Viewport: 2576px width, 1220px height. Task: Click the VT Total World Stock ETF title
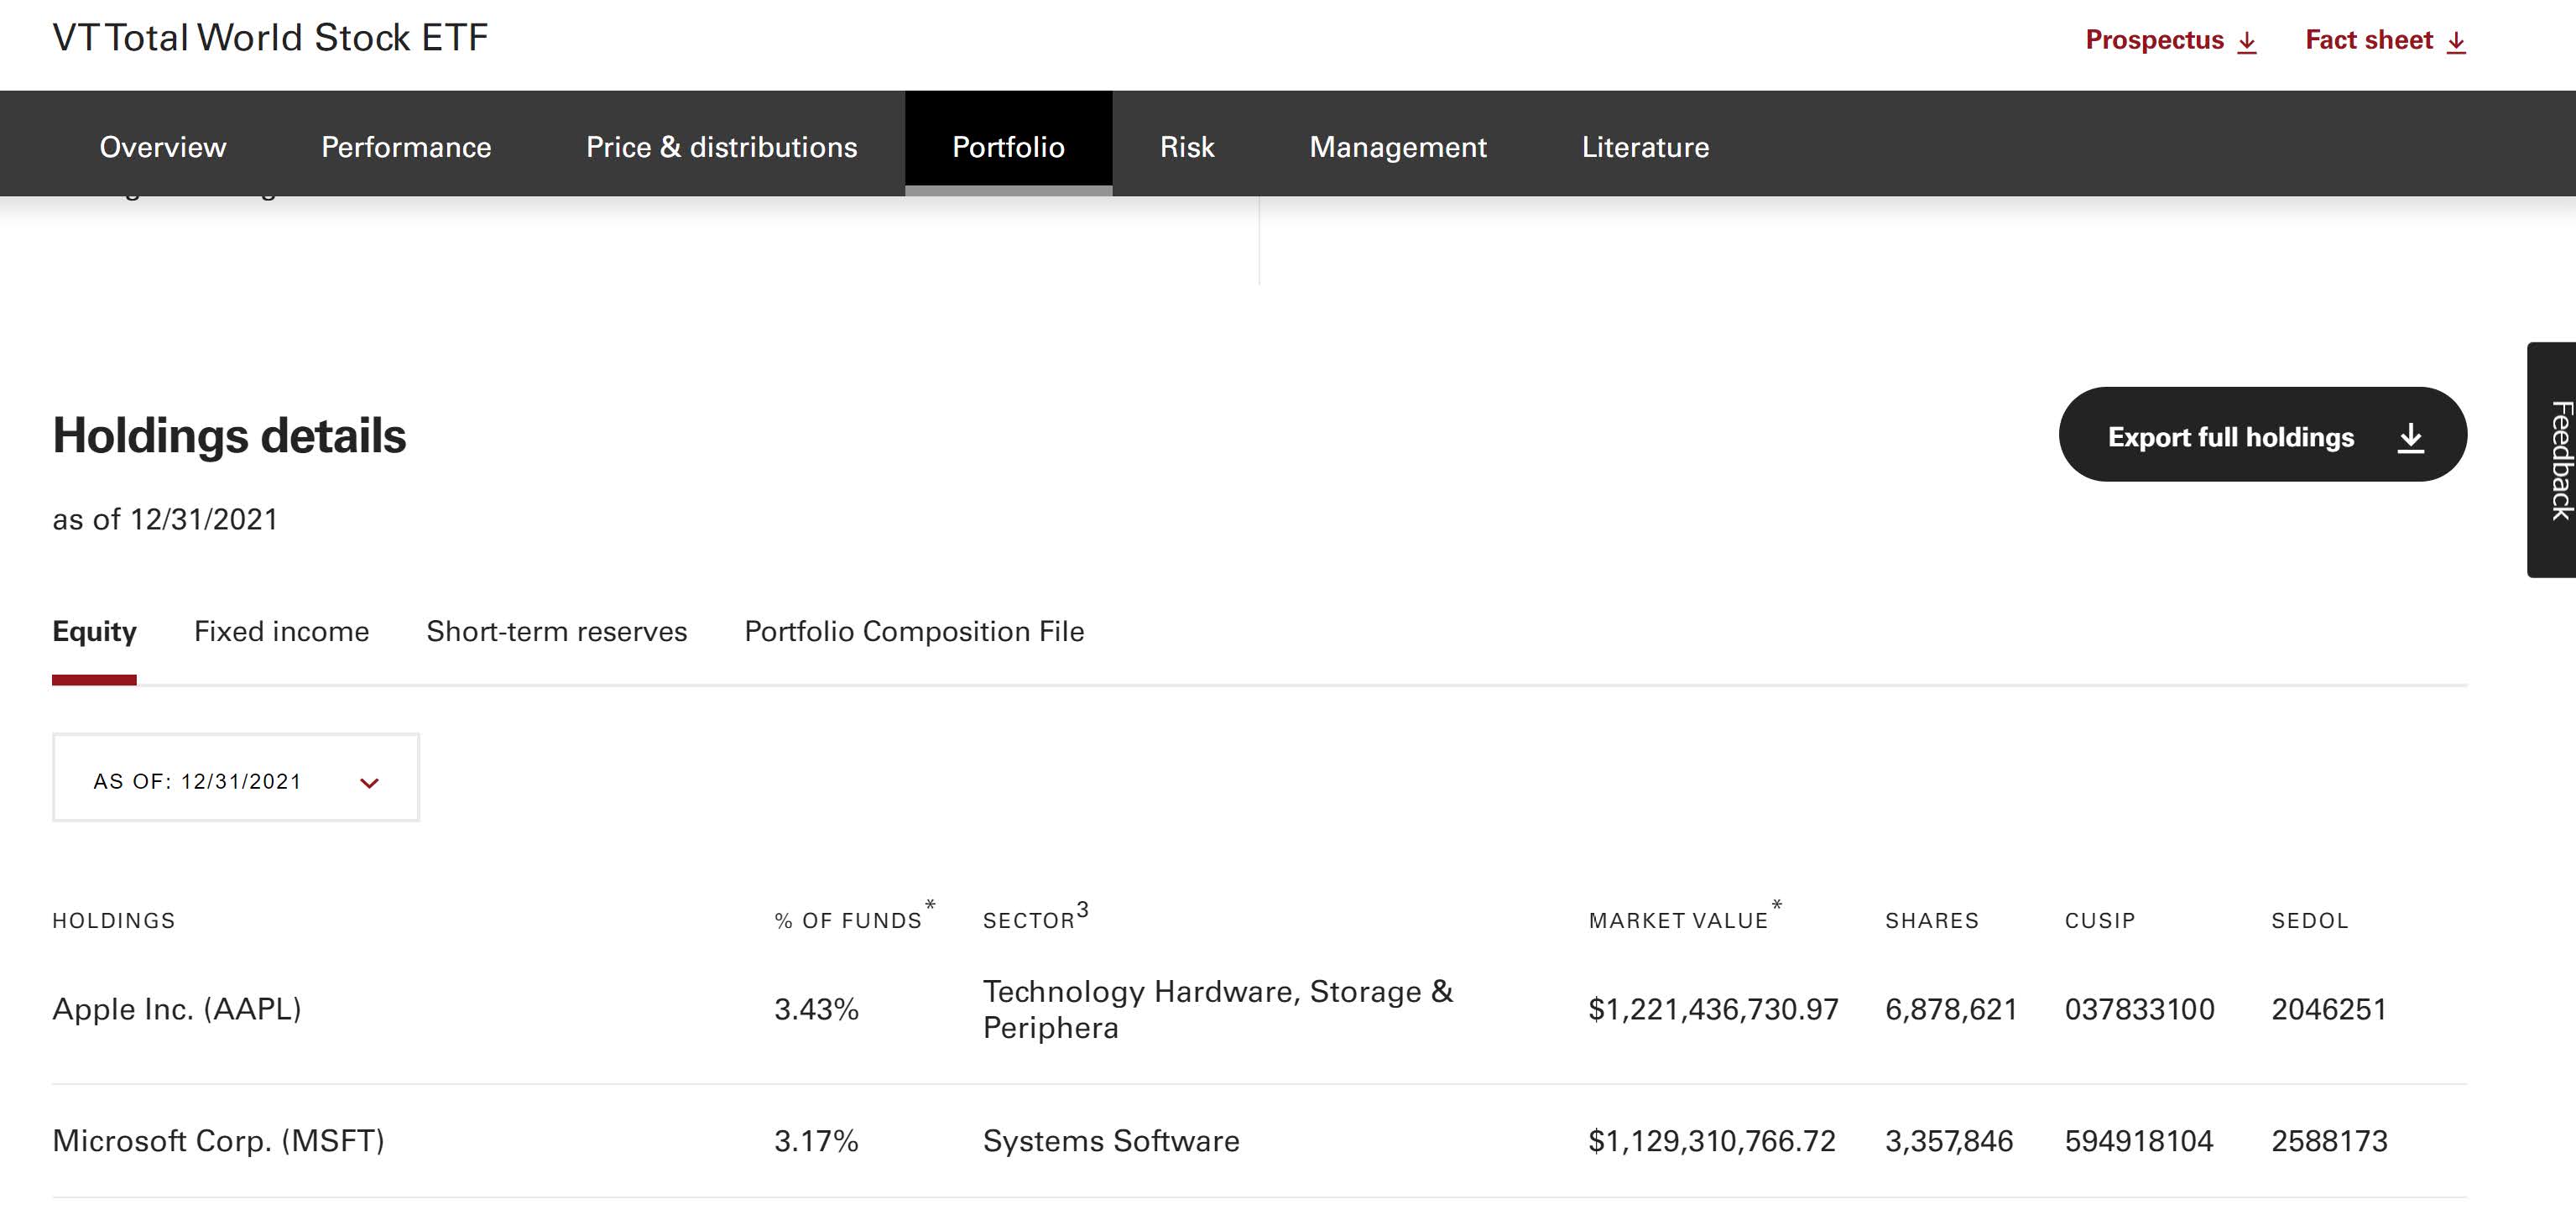click(x=270, y=38)
